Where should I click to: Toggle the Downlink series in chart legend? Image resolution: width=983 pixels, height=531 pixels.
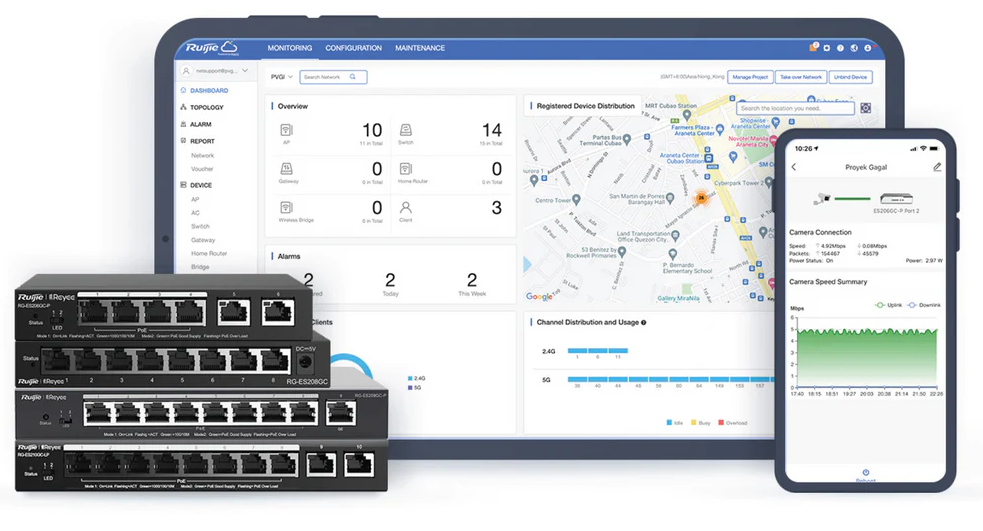(923, 304)
